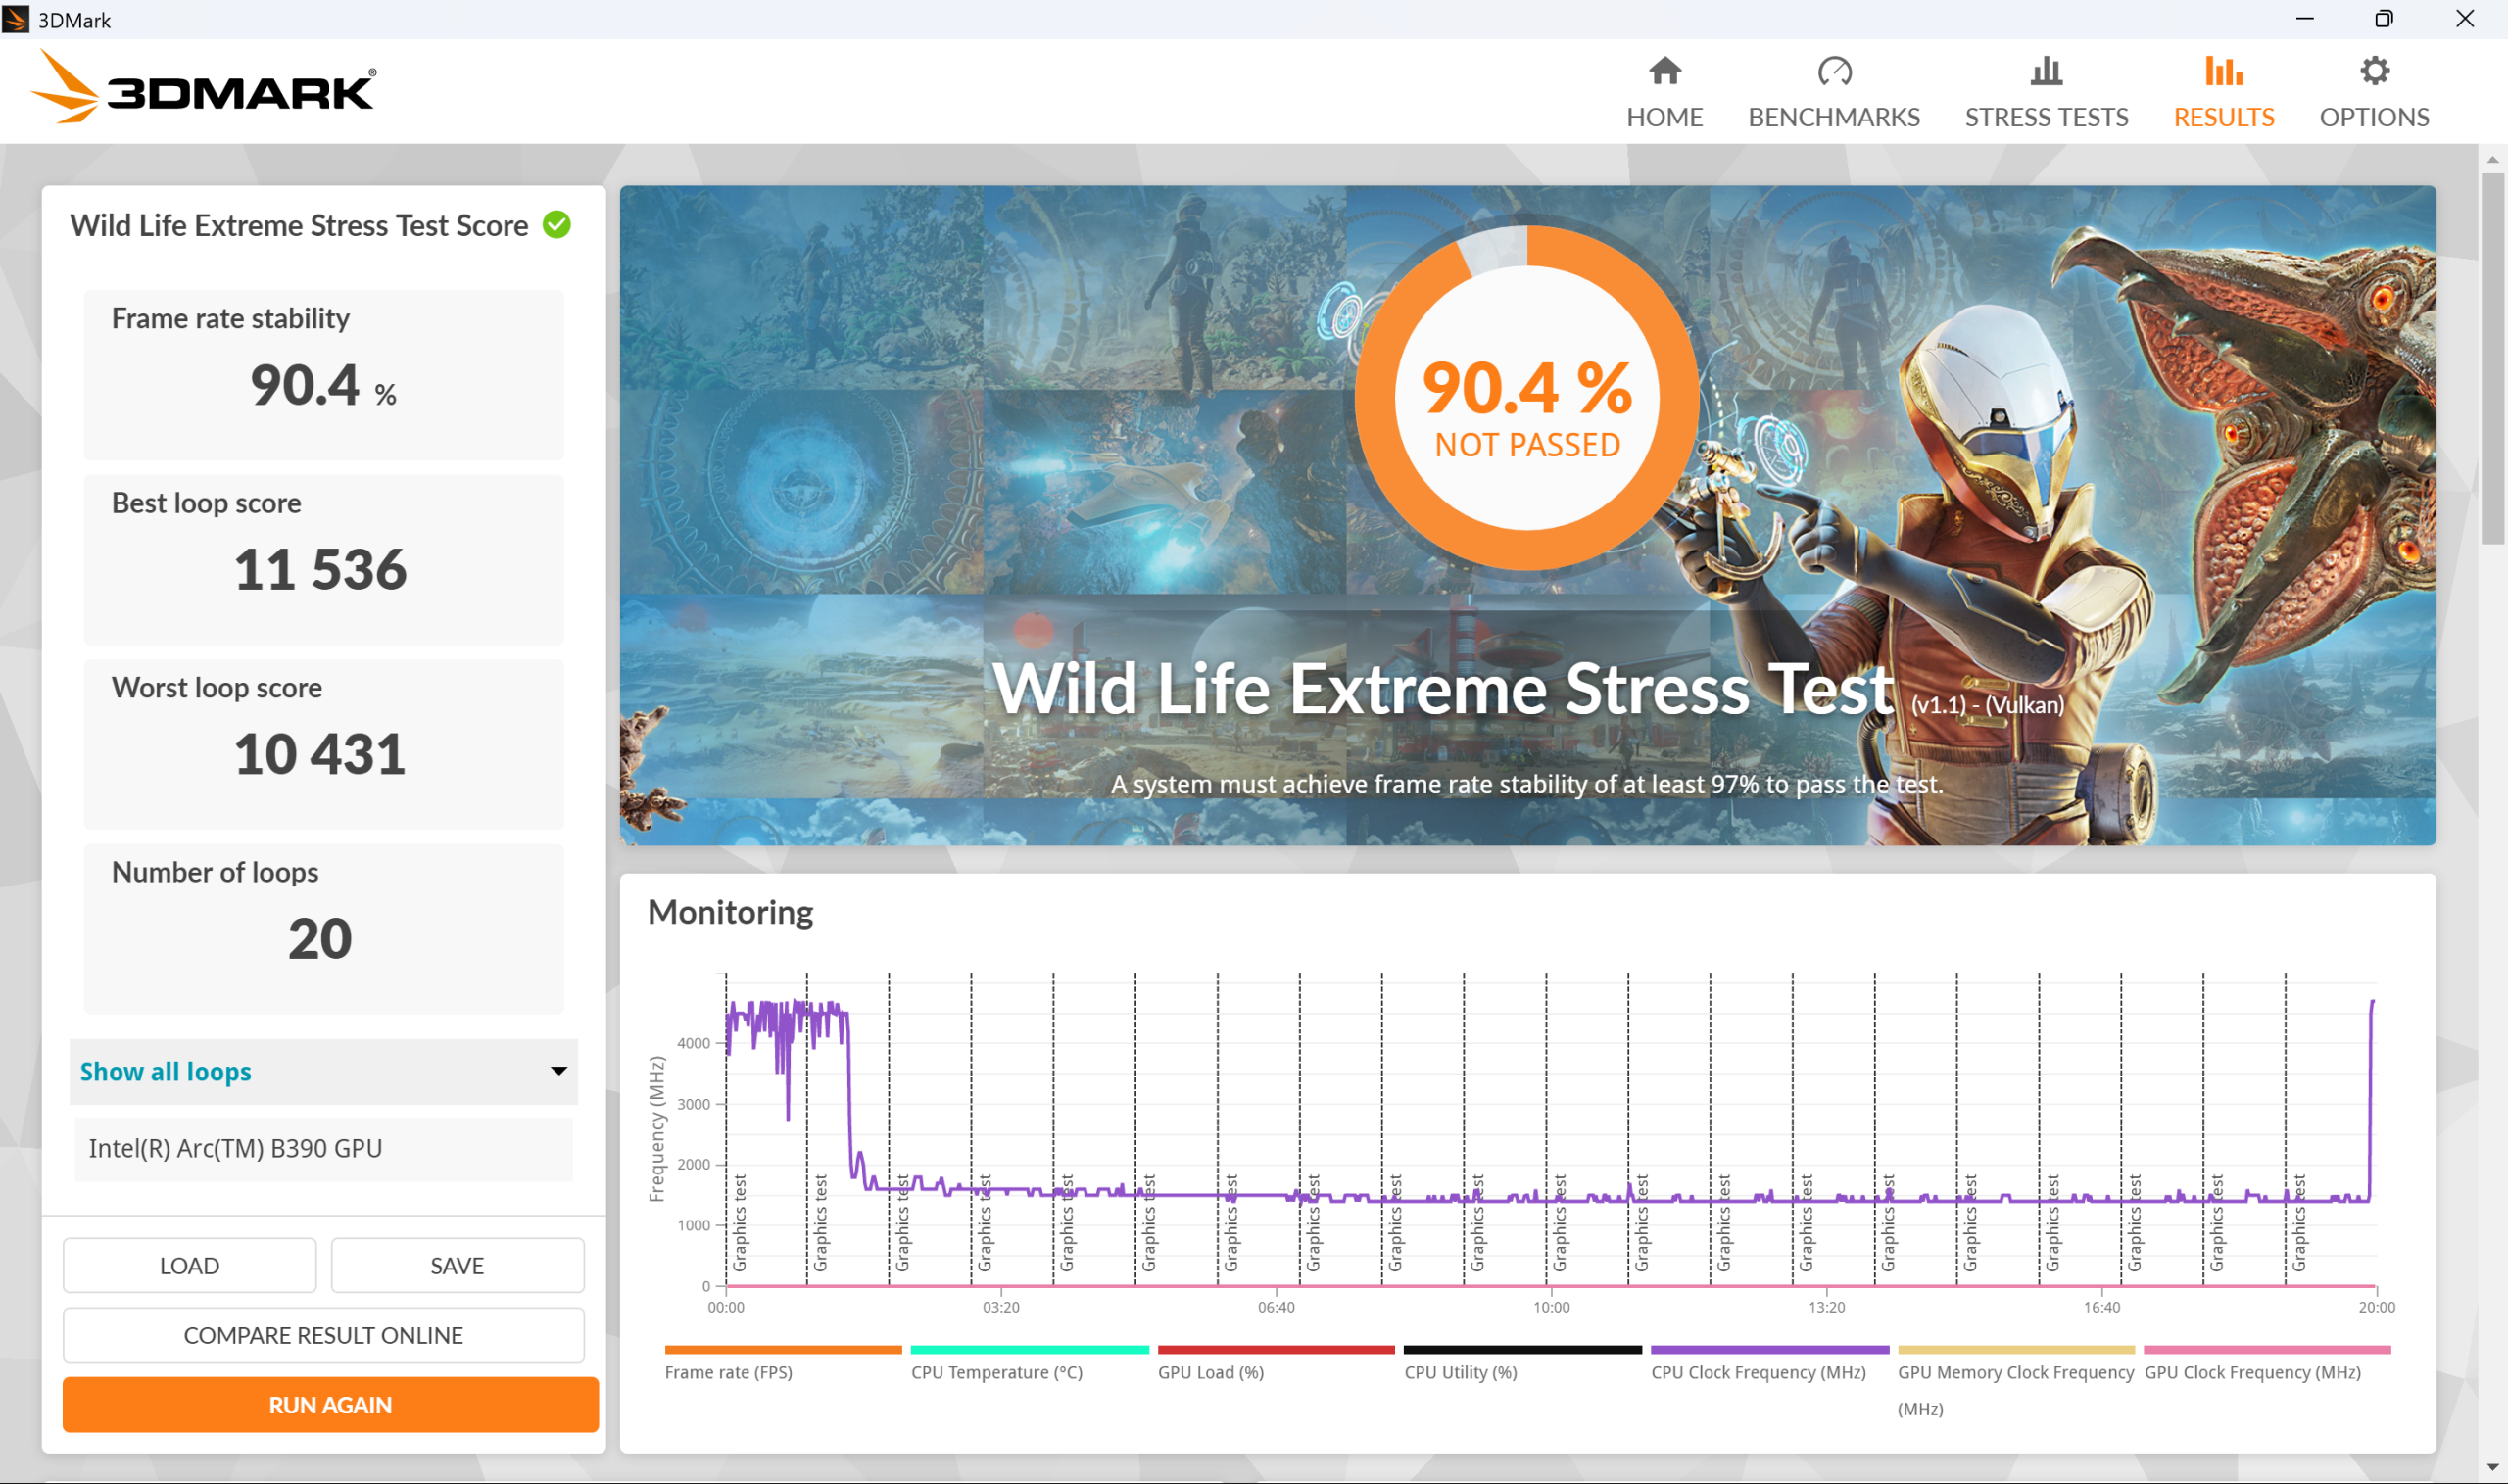Image resolution: width=2508 pixels, height=1484 pixels.
Task: Click the 3DMark logo in the header
Action: tap(203, 90)
